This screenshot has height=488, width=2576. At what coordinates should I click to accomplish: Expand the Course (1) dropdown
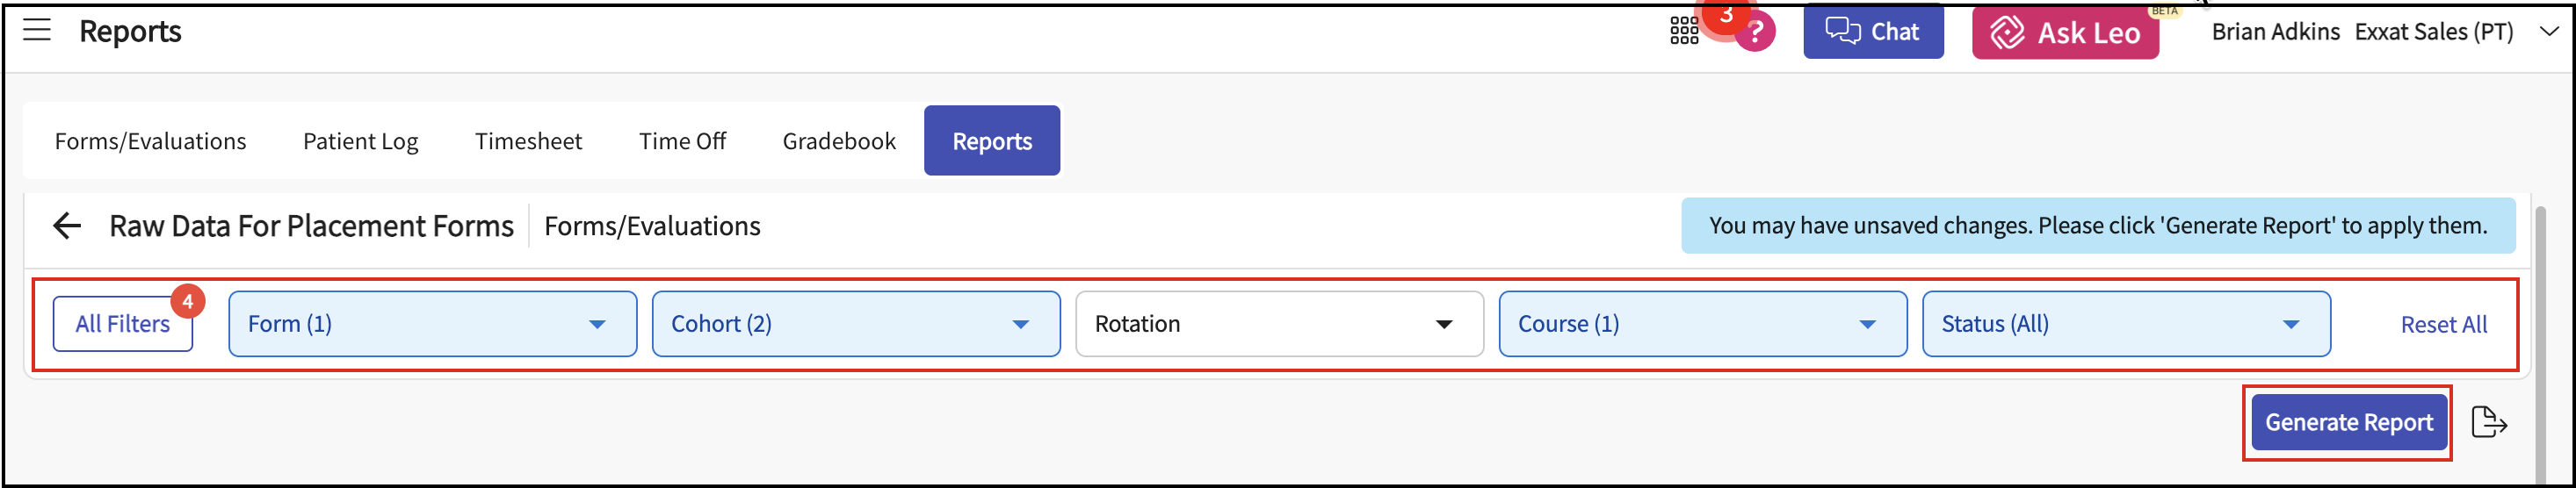(1702, 324)
